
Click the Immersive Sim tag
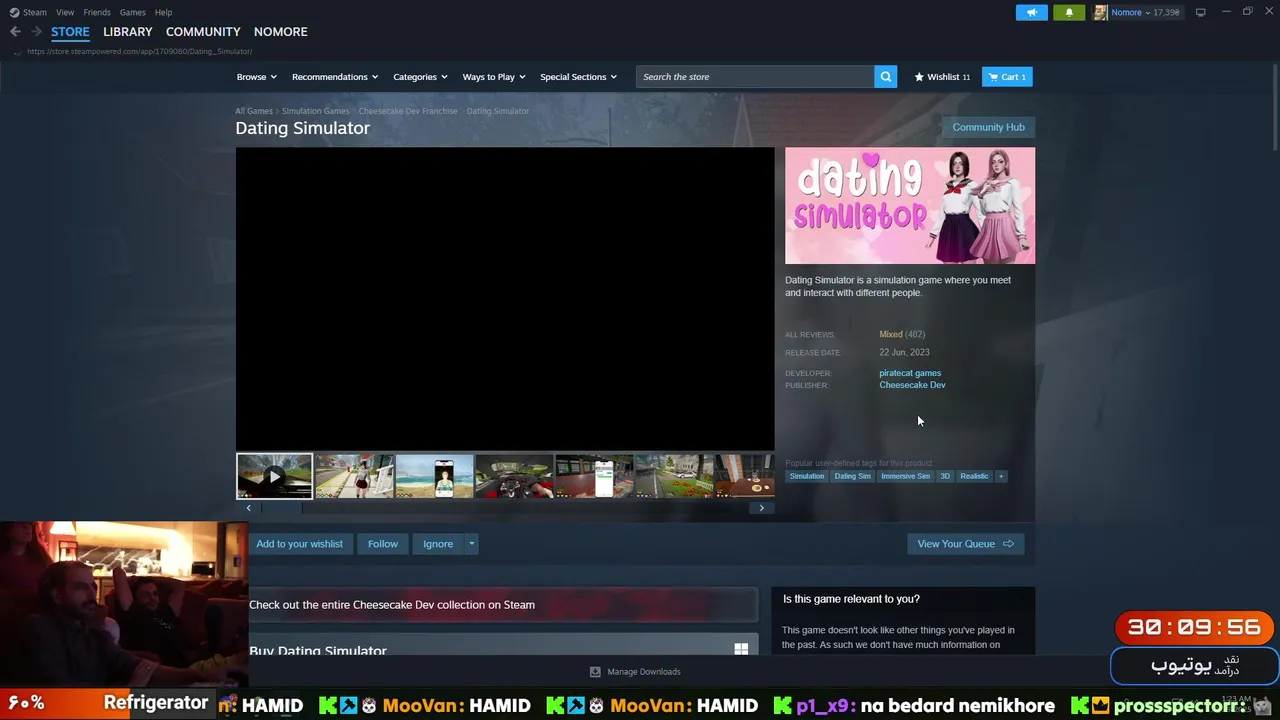coord(905,476)
